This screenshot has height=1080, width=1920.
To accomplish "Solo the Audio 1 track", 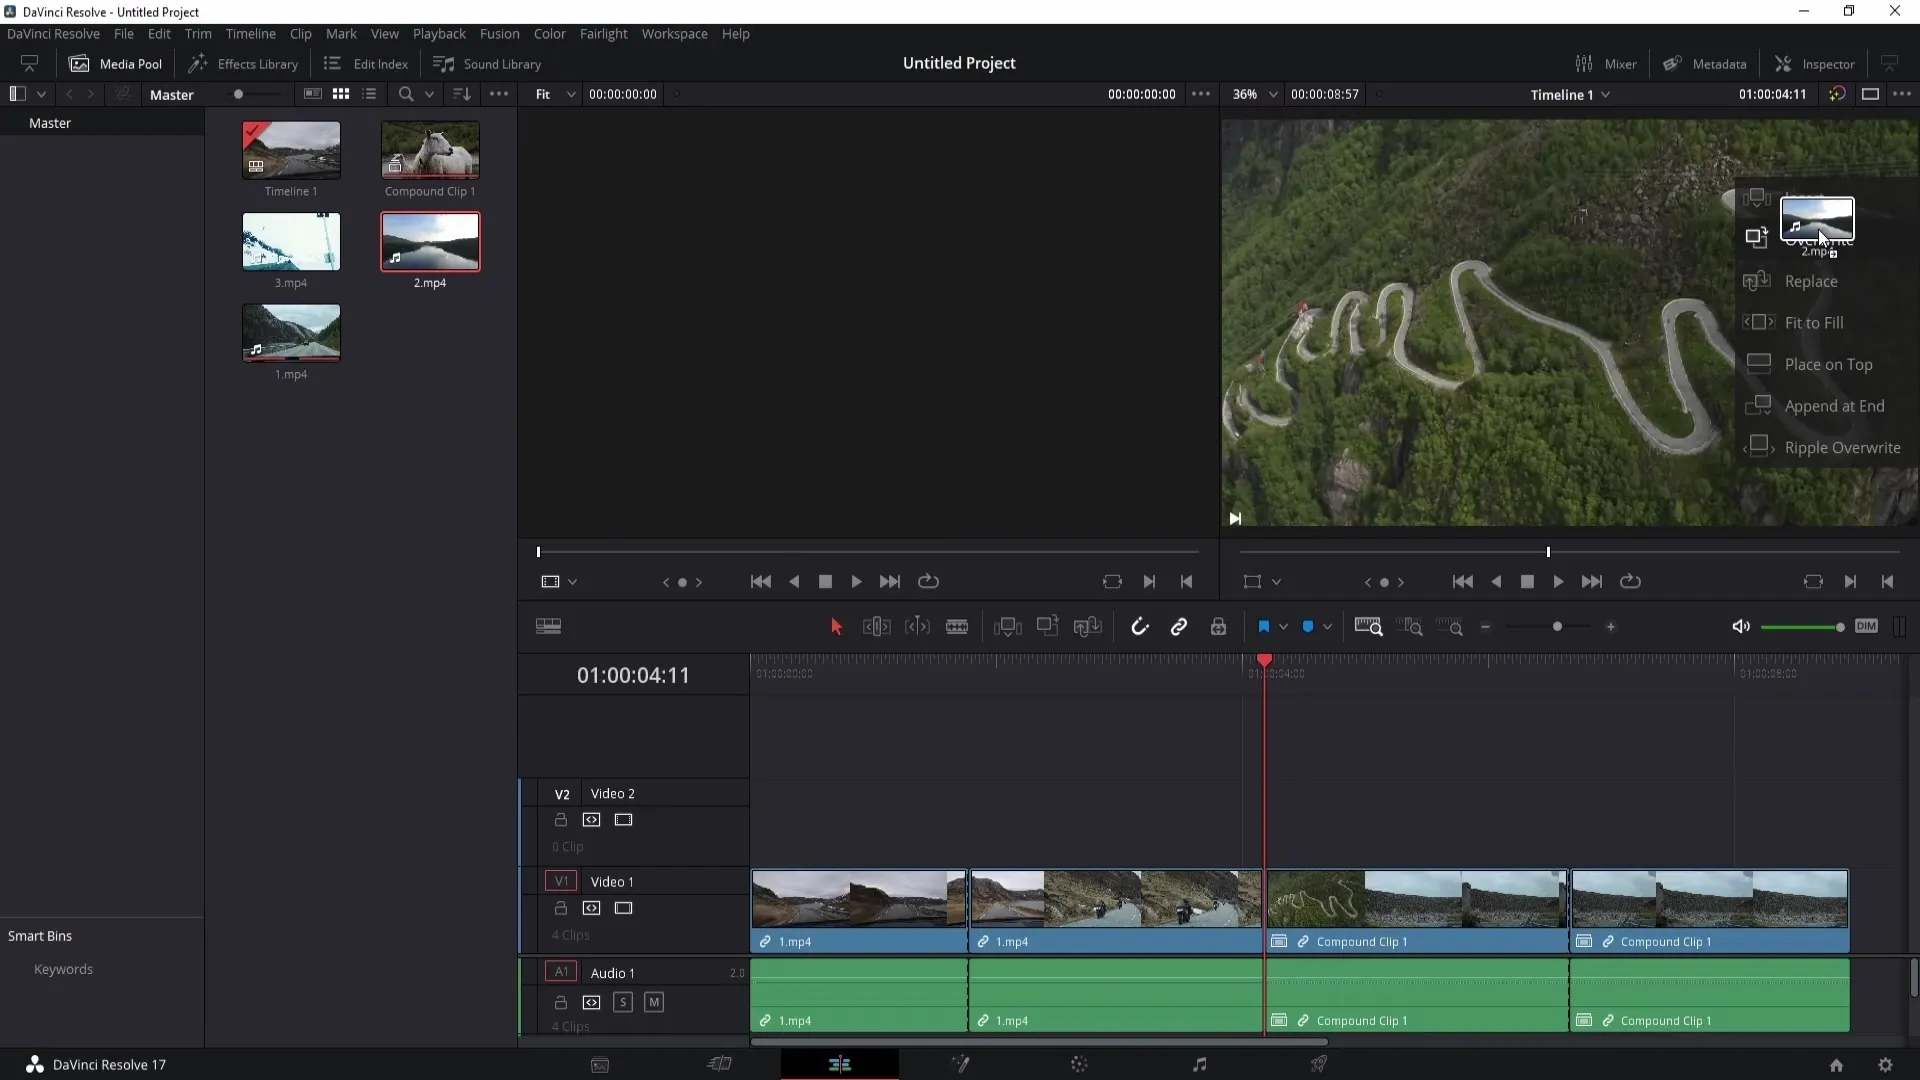I will pyautogui.click(x=623, y=1002).
